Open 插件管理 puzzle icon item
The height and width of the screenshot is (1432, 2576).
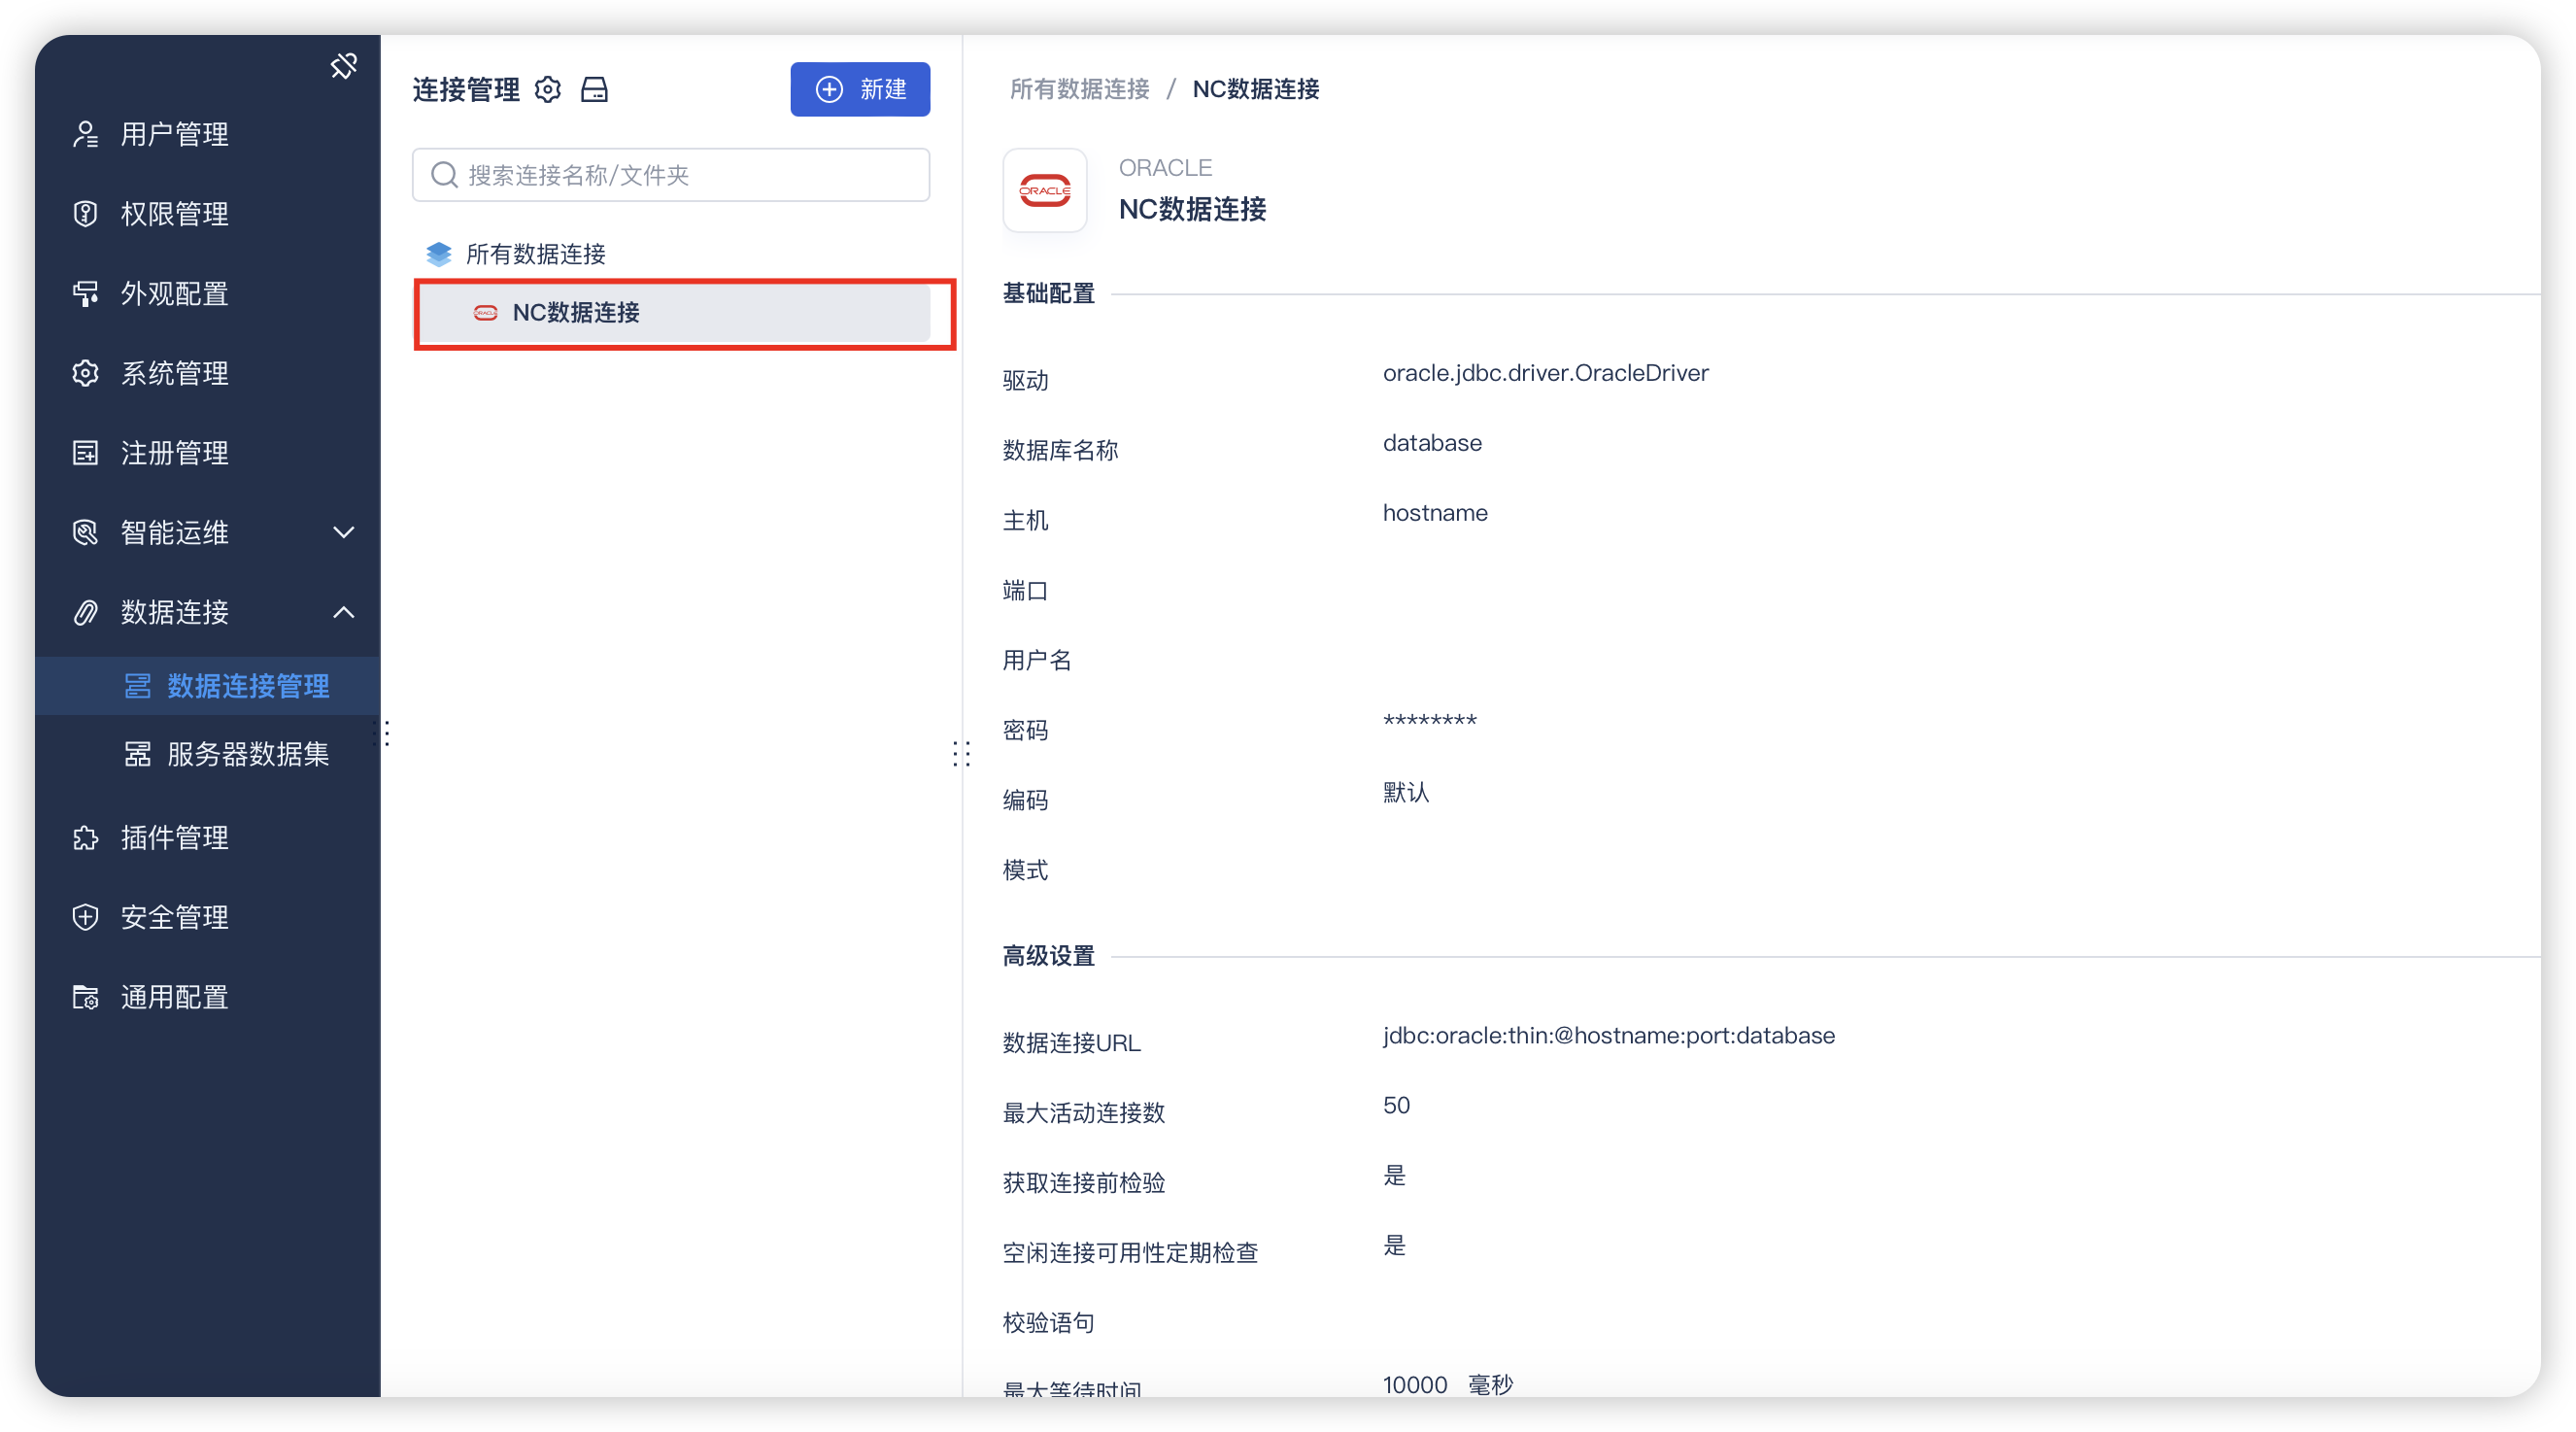click(174, 838)
